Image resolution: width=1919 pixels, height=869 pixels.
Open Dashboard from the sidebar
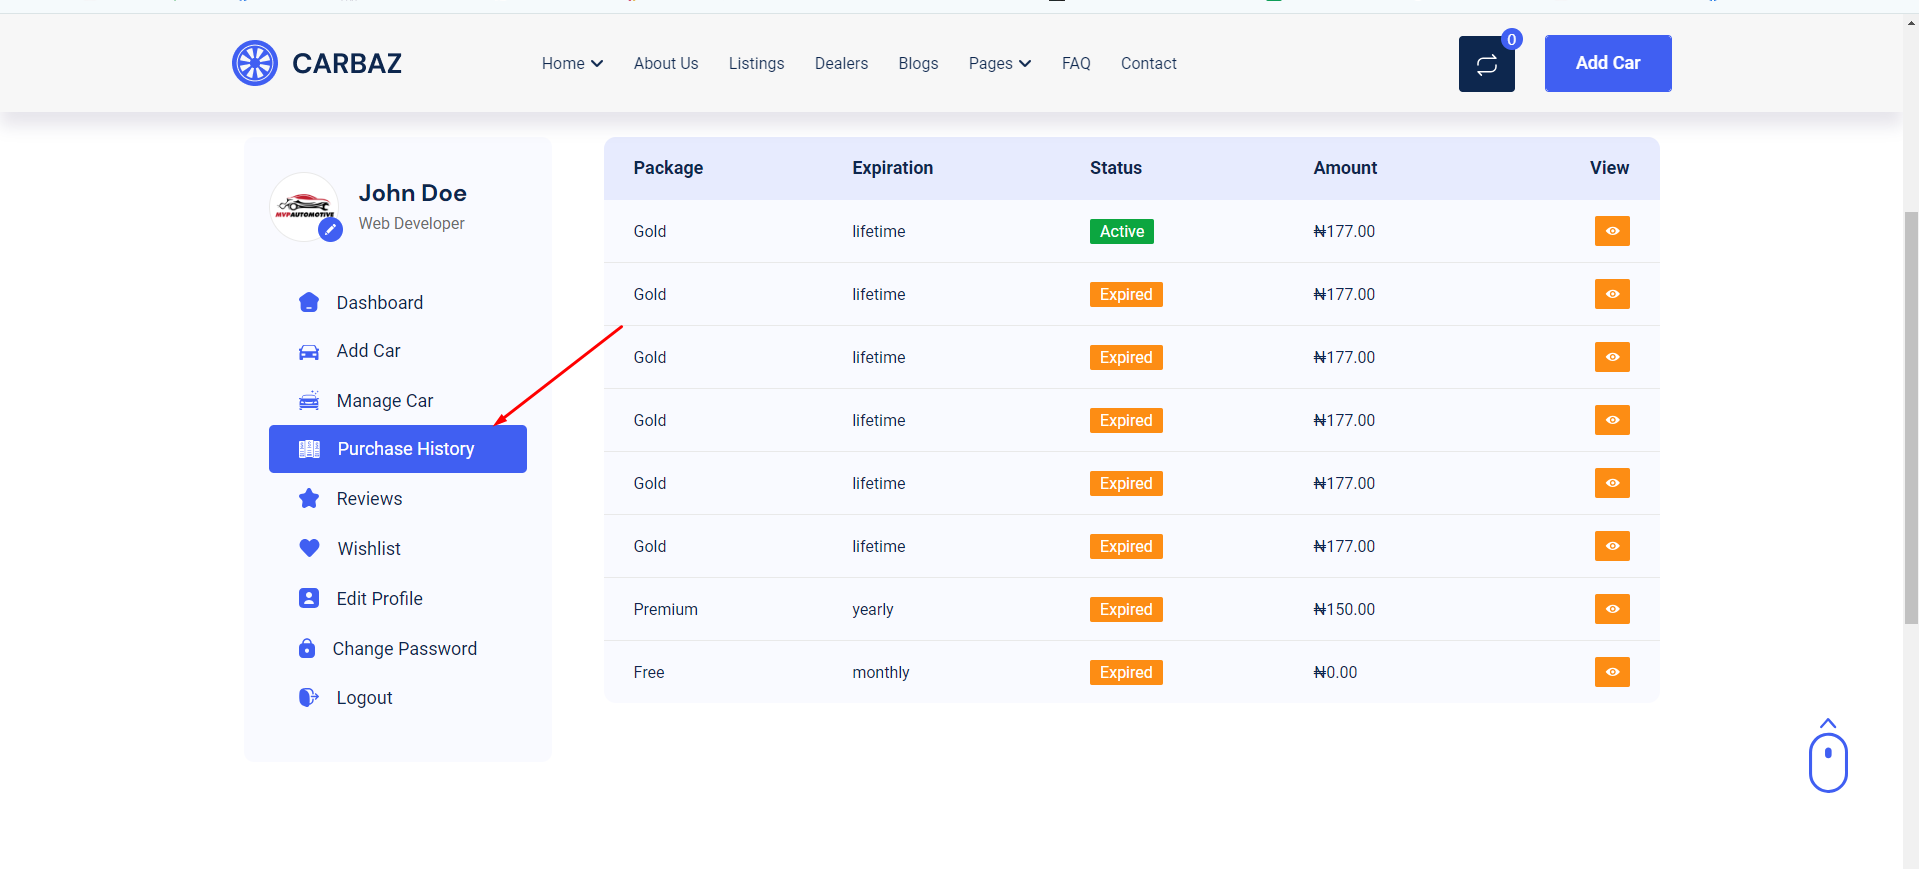coord(379,303)
